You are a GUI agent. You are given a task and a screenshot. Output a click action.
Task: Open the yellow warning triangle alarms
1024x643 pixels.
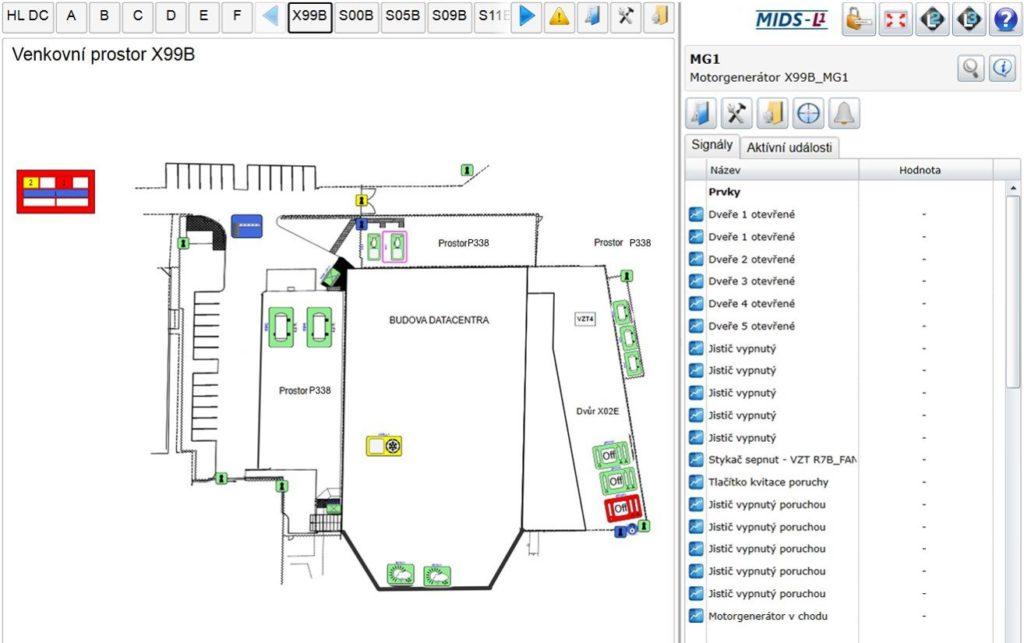pyautogui.click(x=559, y=16)
